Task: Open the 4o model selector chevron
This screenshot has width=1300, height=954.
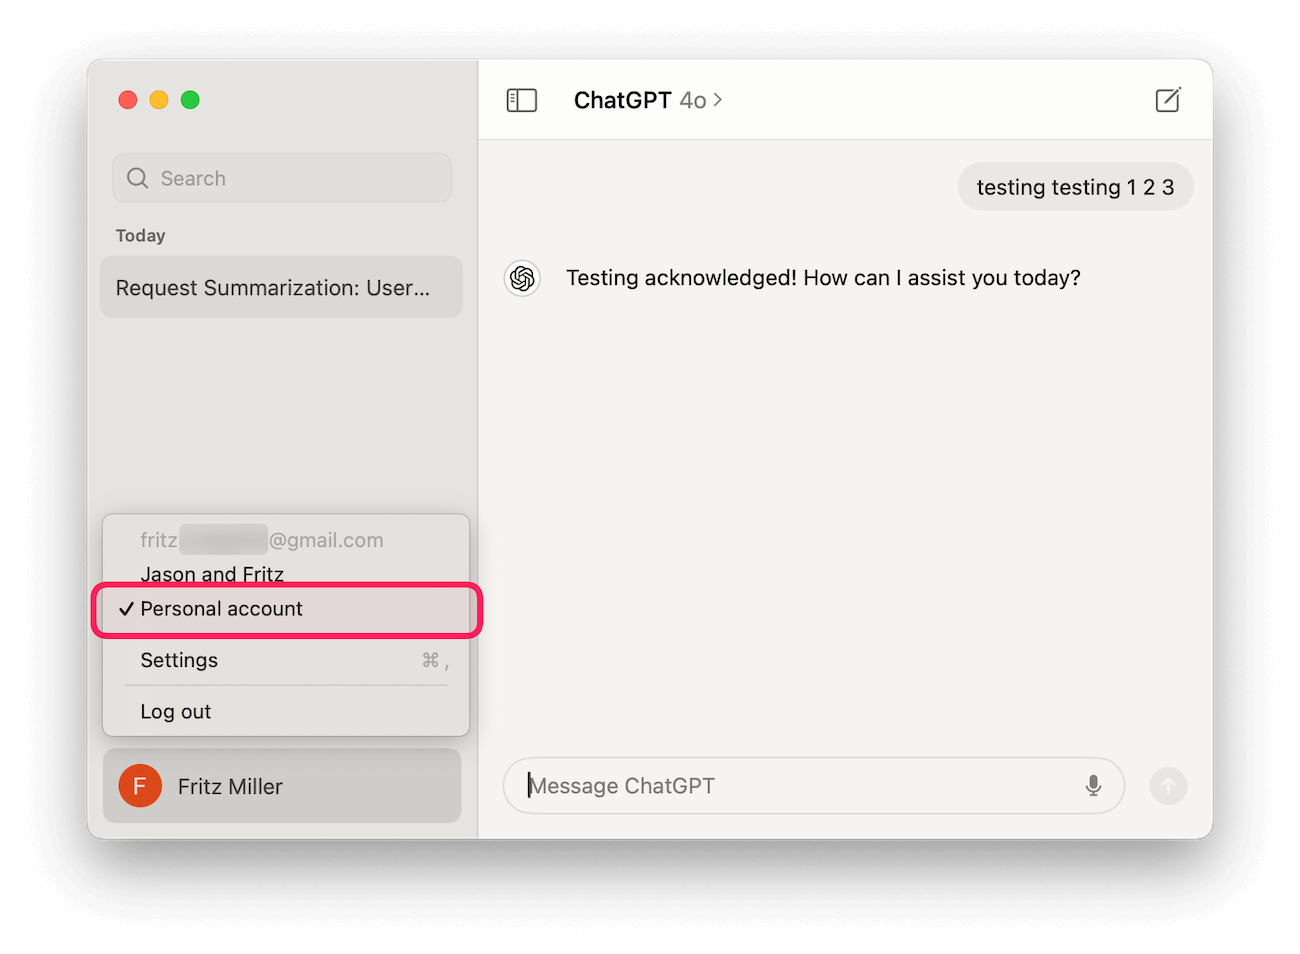Action: point(718,100)
